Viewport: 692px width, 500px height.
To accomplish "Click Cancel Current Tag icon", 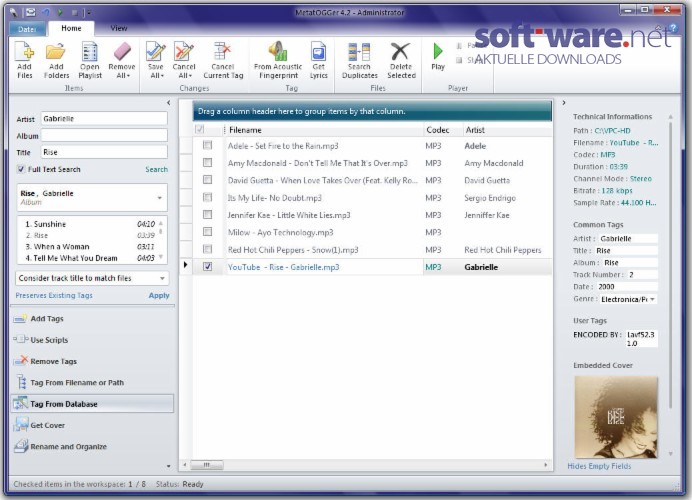I will [x=223, y=52].
